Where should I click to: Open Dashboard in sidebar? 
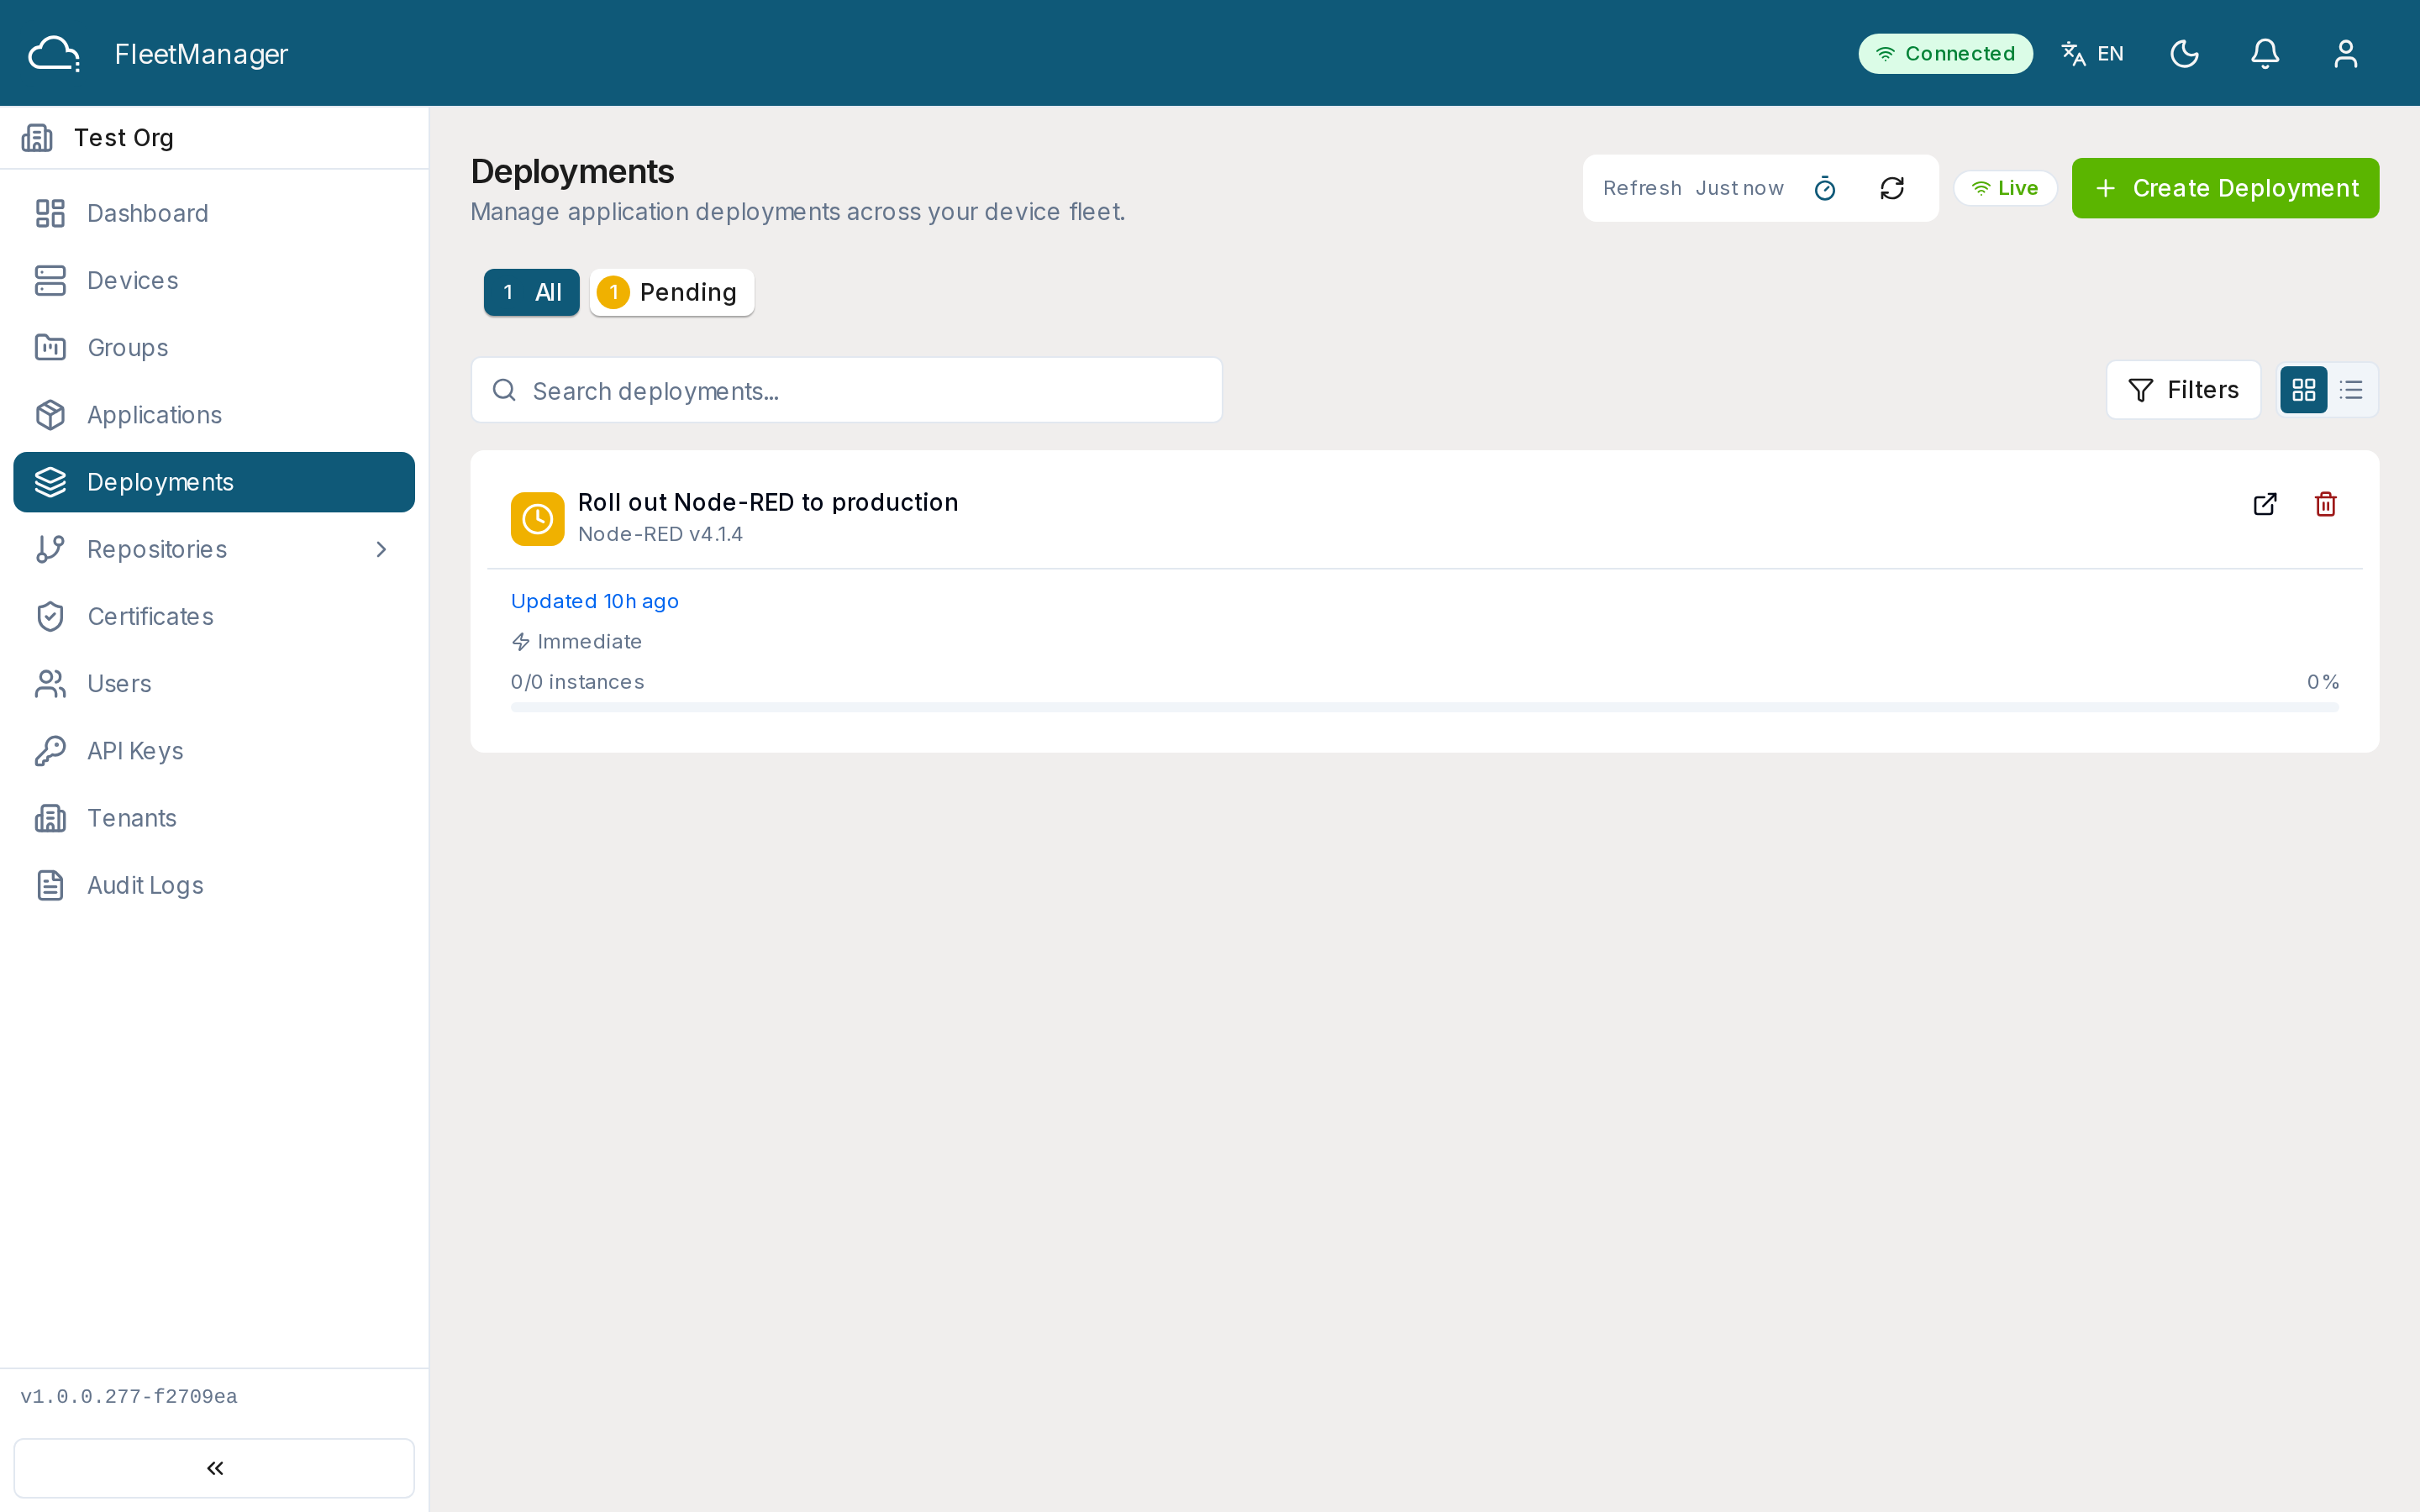214,213
